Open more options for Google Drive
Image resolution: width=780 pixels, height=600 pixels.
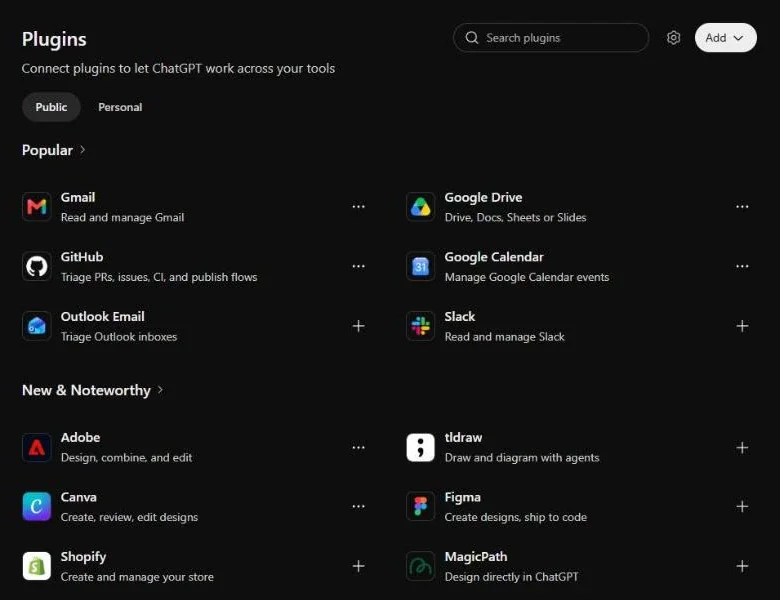click(742, 206)
